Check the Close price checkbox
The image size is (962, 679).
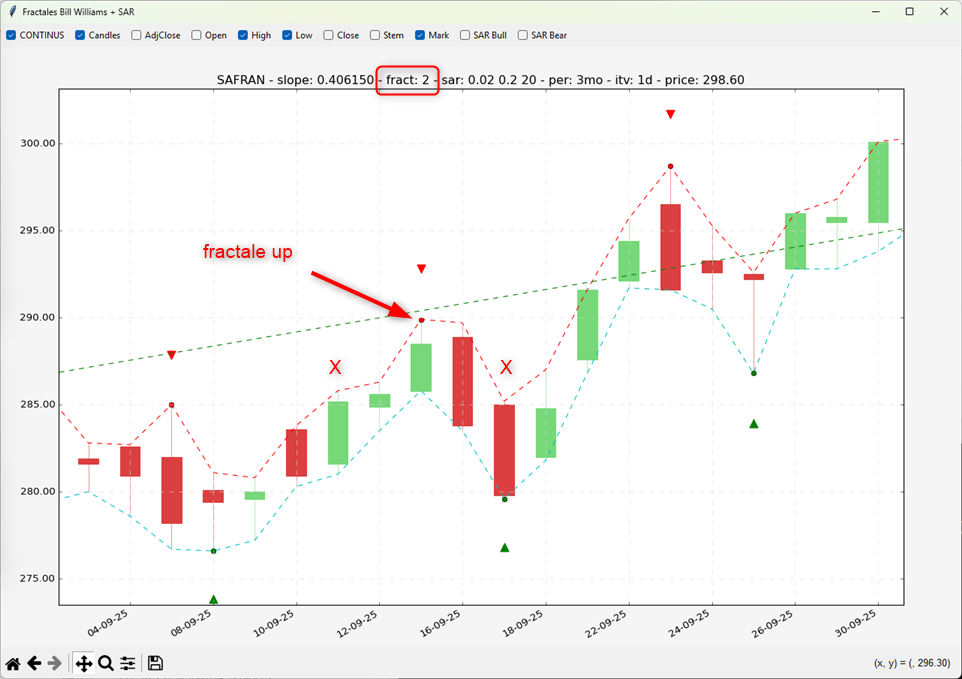(x=329, y=35)
